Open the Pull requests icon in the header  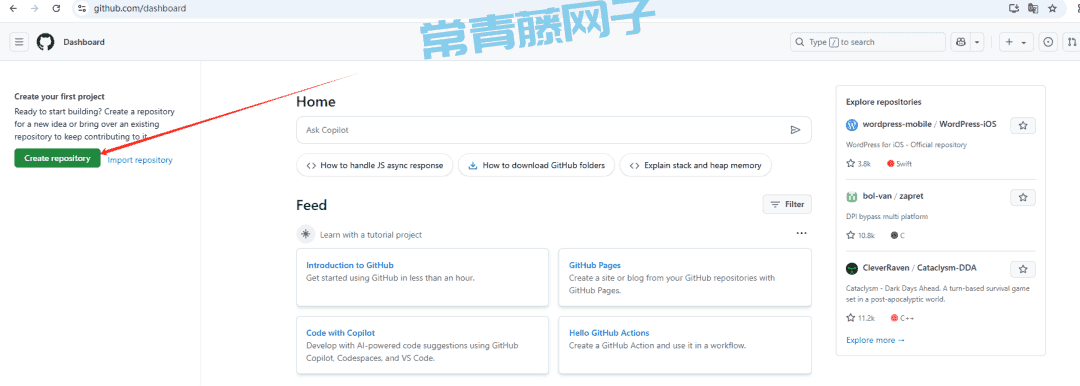click(x=1072, y=42)
